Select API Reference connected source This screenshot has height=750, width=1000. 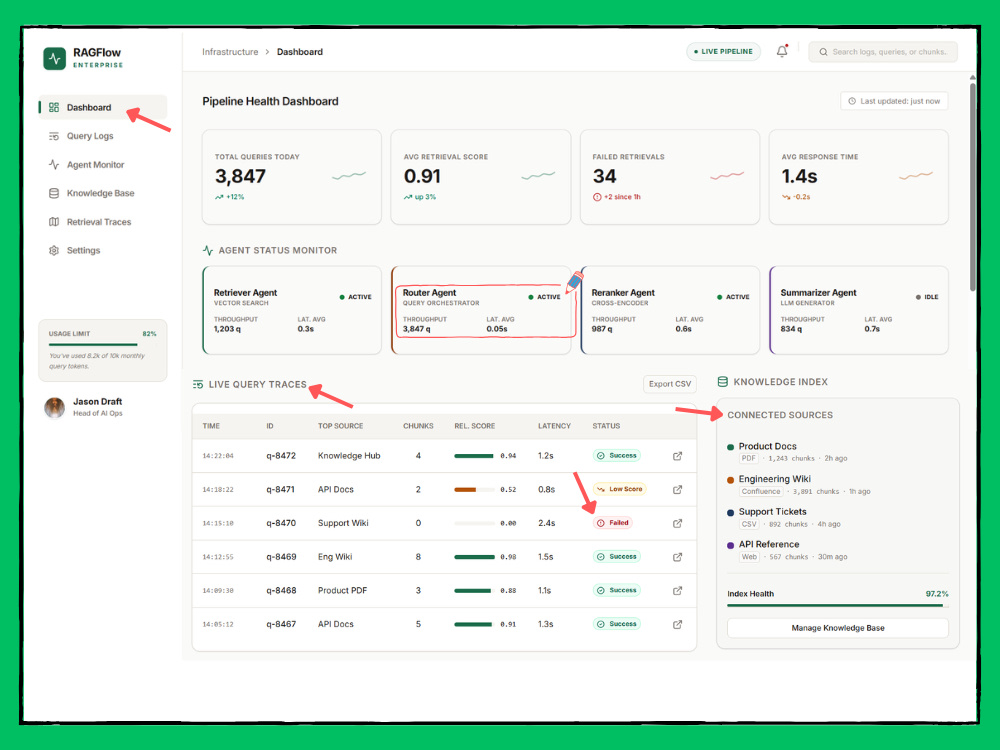(837, 550)
